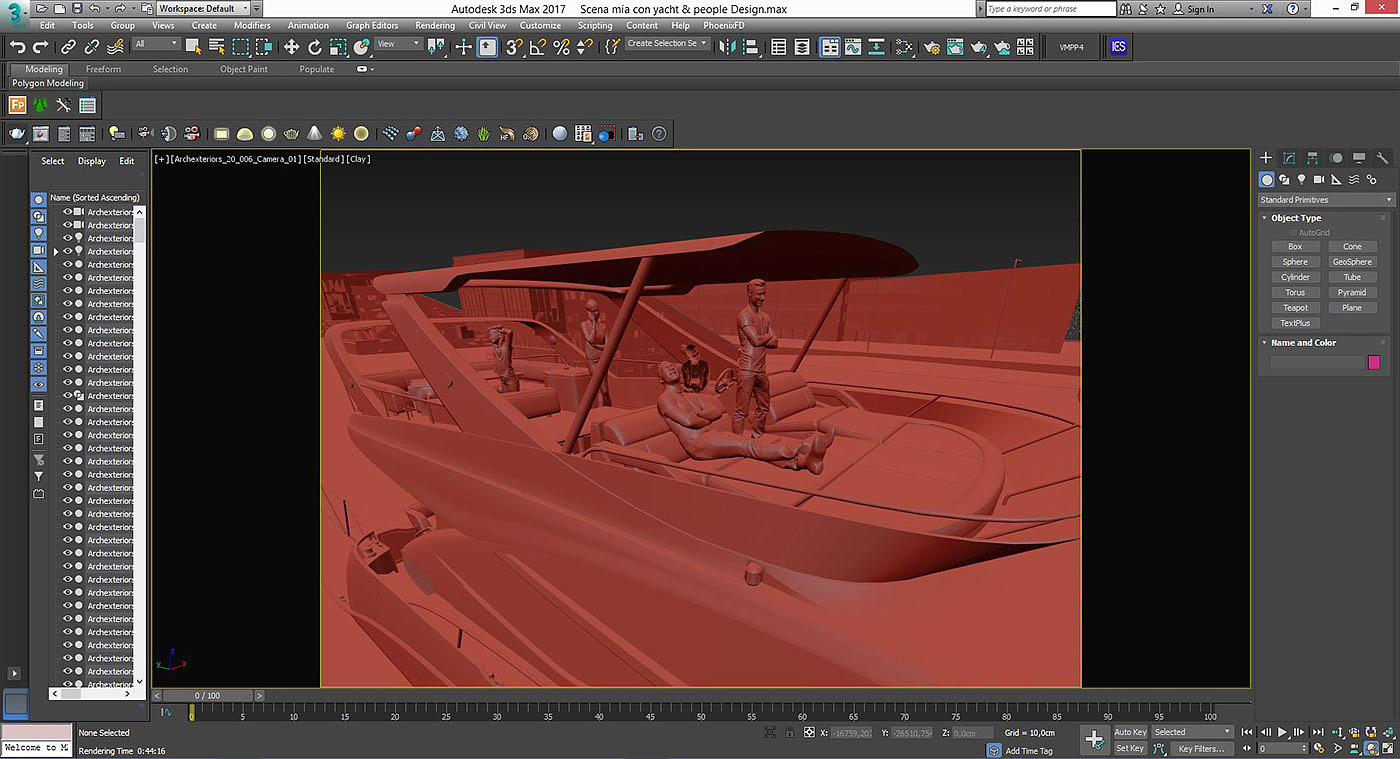
Task: Open the Modifiers menu
Action: [252, 25]
